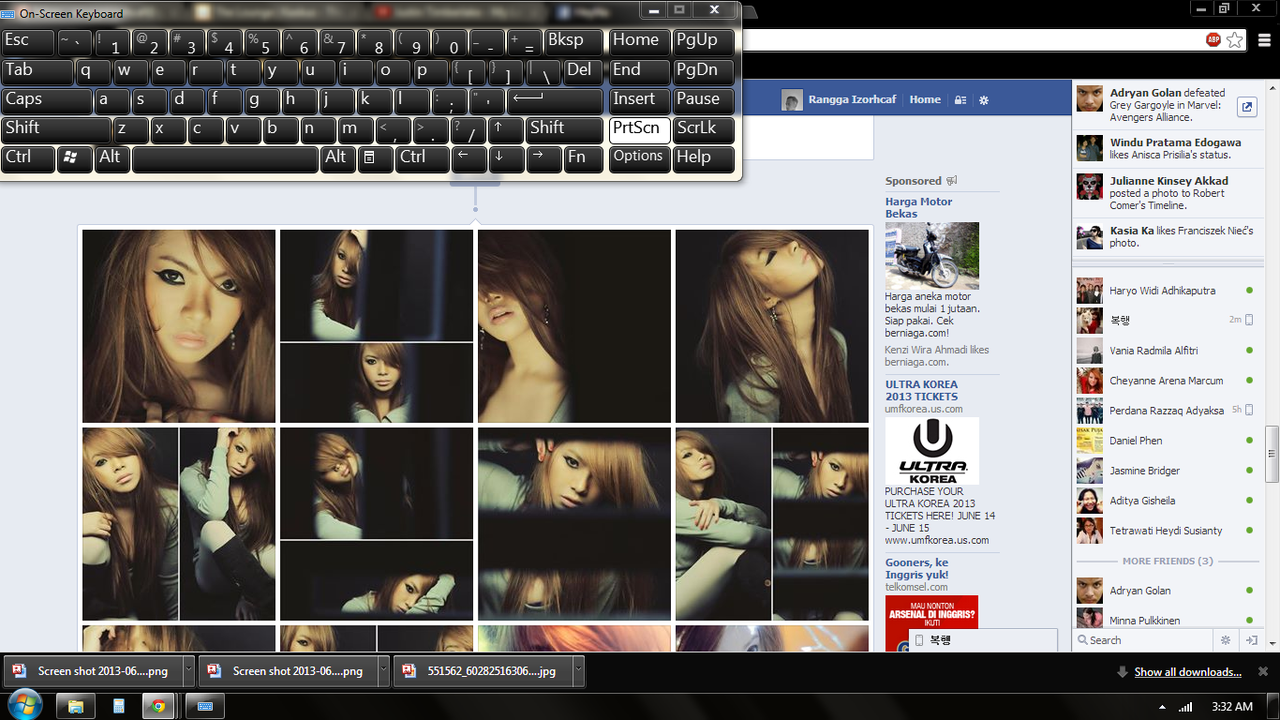Switch to On-Screen Keyboard taskbar icon
Viewport: 1280px width, 720px height.
(x=205, y=706)
